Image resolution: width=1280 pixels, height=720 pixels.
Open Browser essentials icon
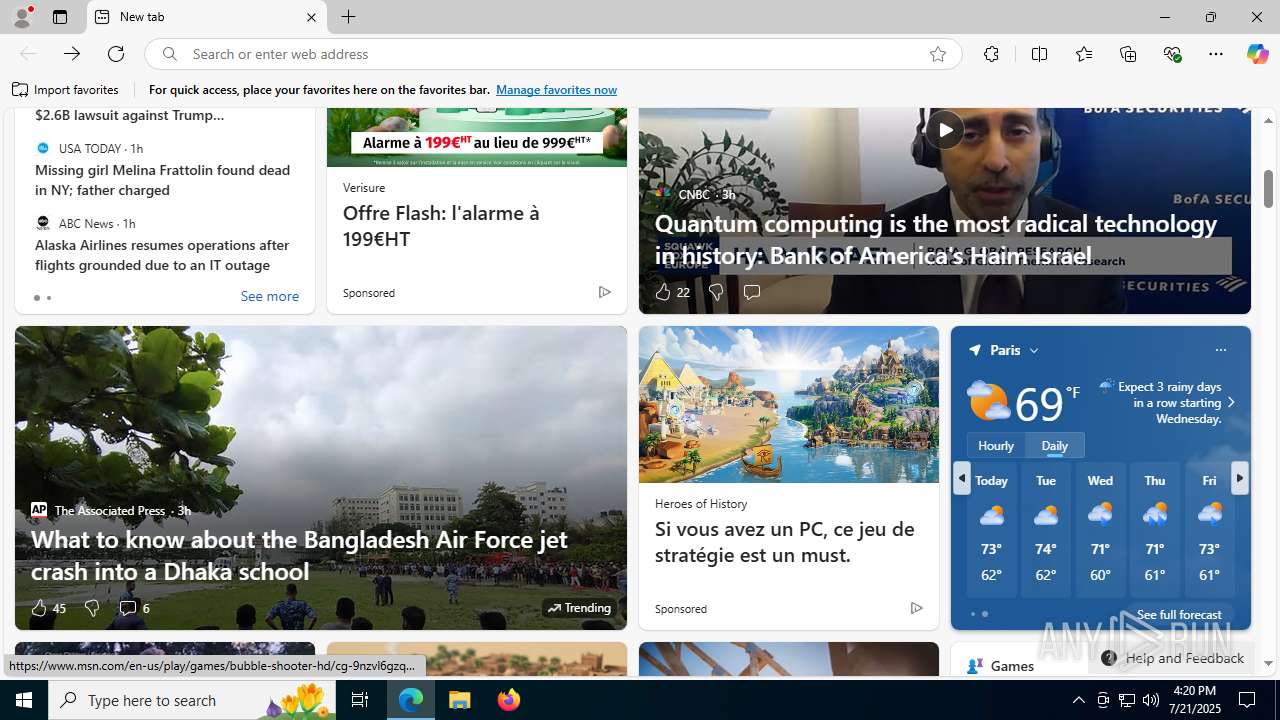[1172, 54]
